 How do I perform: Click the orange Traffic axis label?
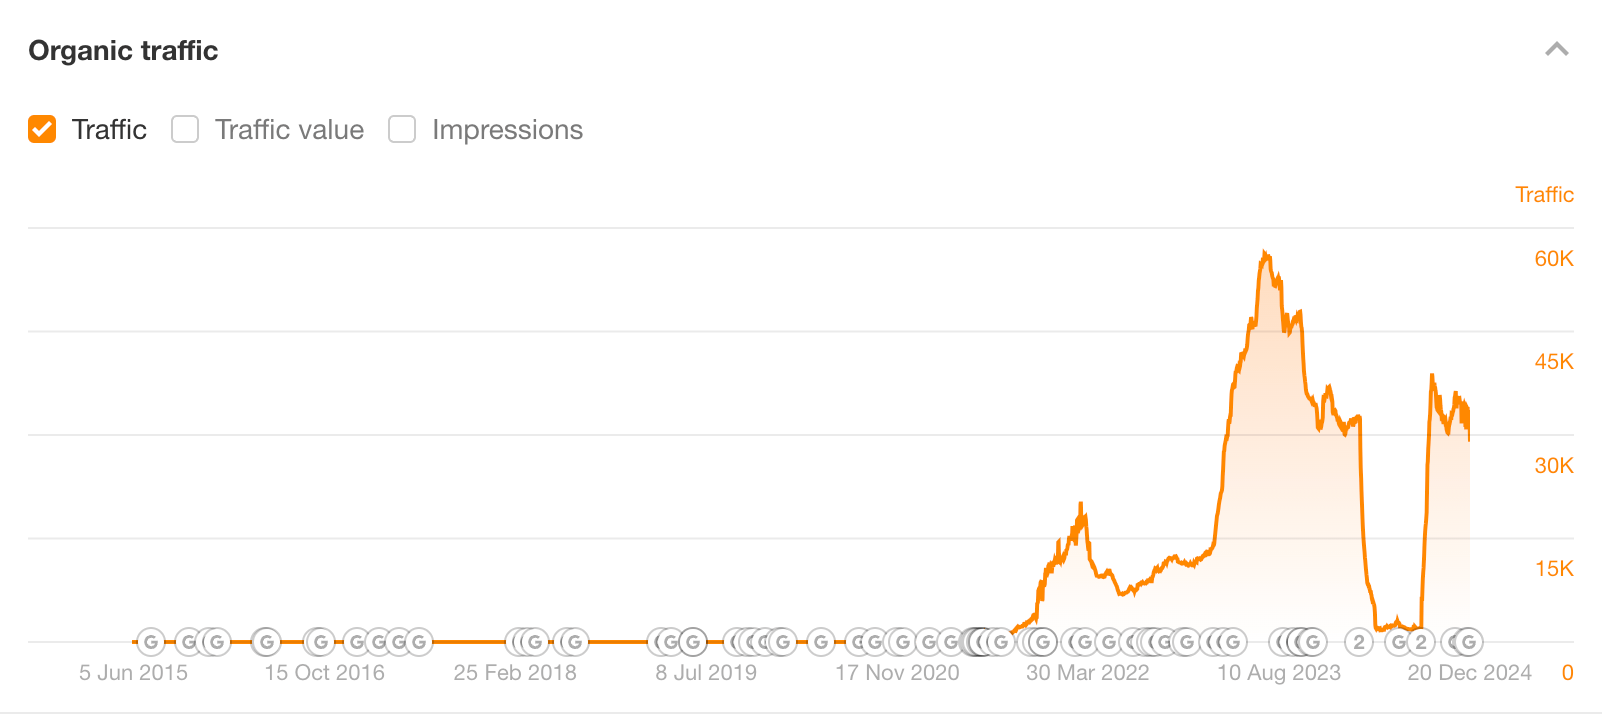coord(1544,194)
